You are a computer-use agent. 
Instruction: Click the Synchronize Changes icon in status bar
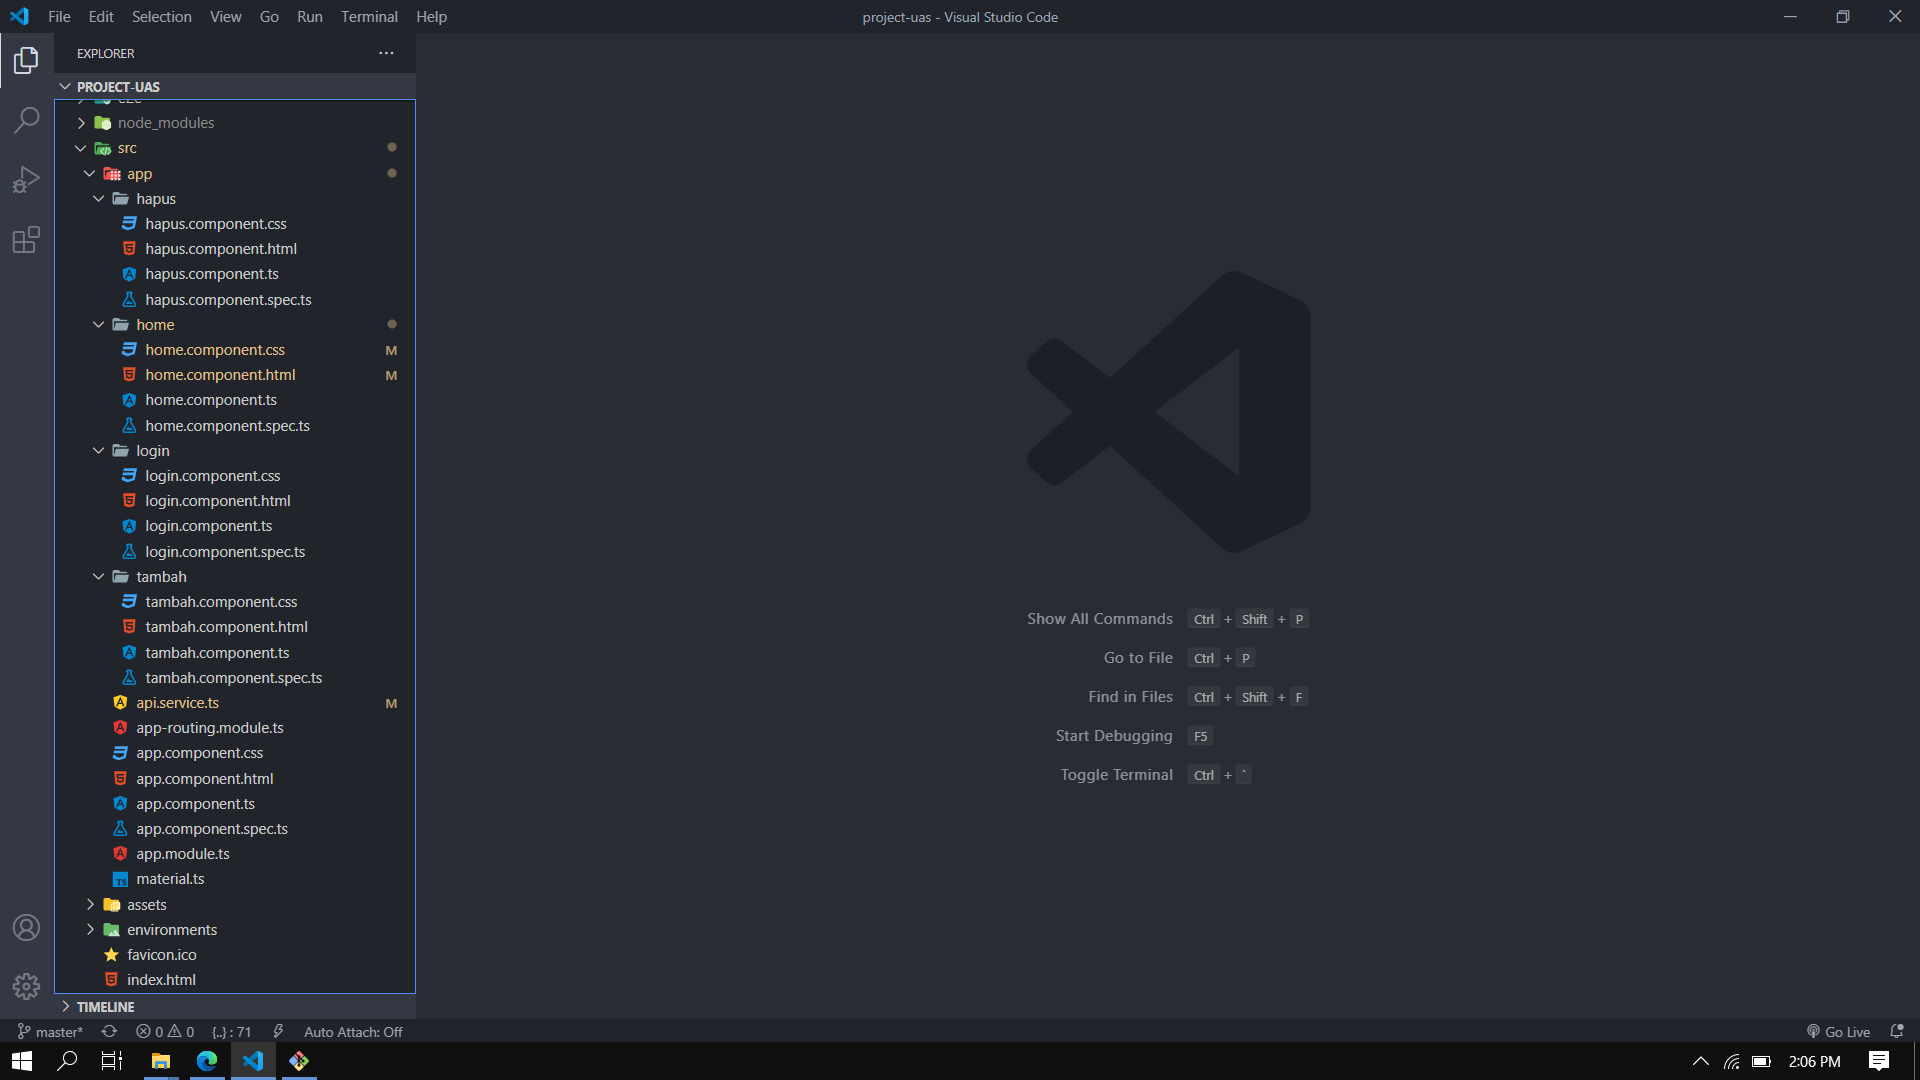click(109, 1031)
